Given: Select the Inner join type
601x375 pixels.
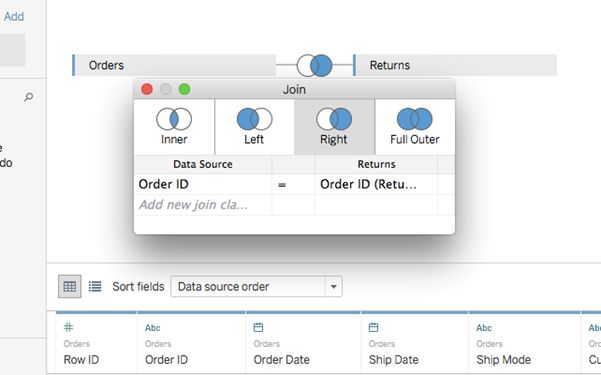Looking at the screenshot, I should [174, 127].
